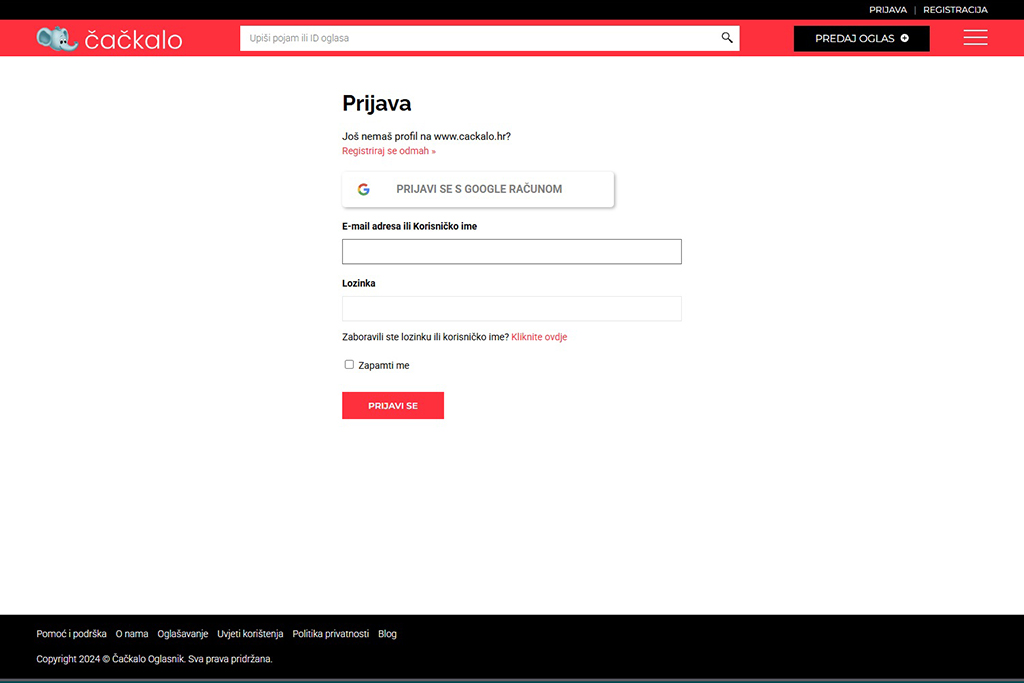Viewport: 1024px width, 683px height.
Task: Open Kliknite ovdje for forgotten password
Action: (x=538, y=337)
